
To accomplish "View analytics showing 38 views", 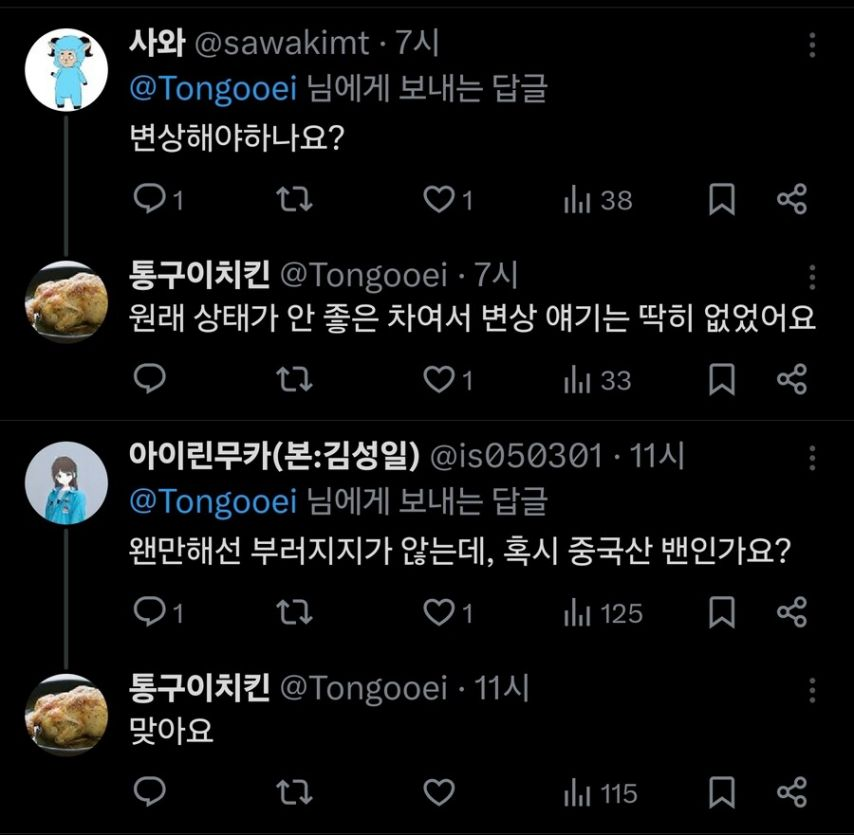I will pos(598,200).
